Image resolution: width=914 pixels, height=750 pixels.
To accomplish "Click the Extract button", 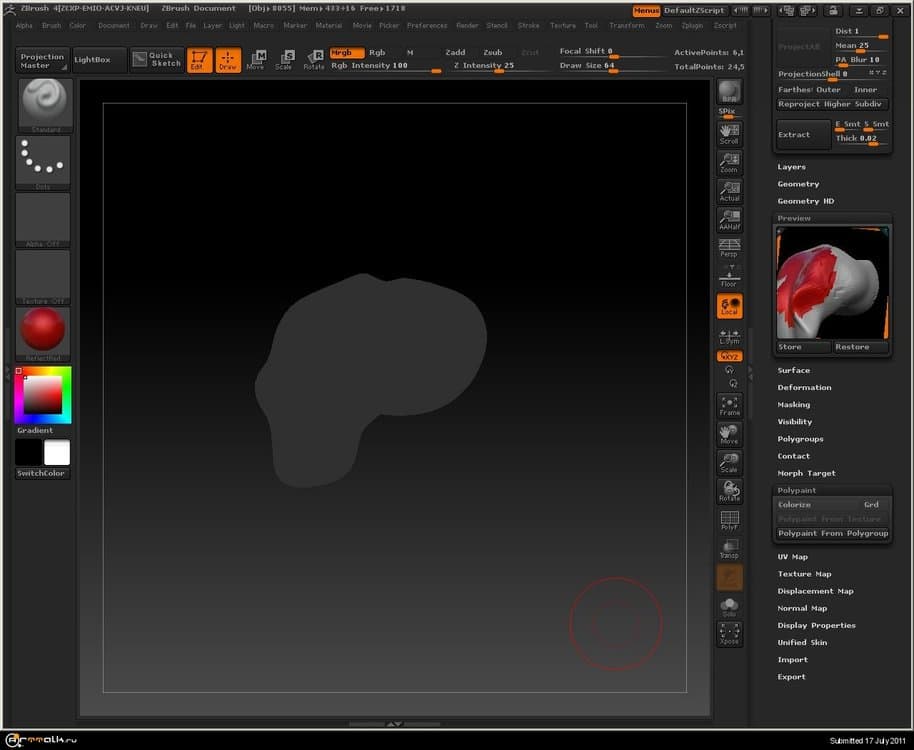I will 802,135.
